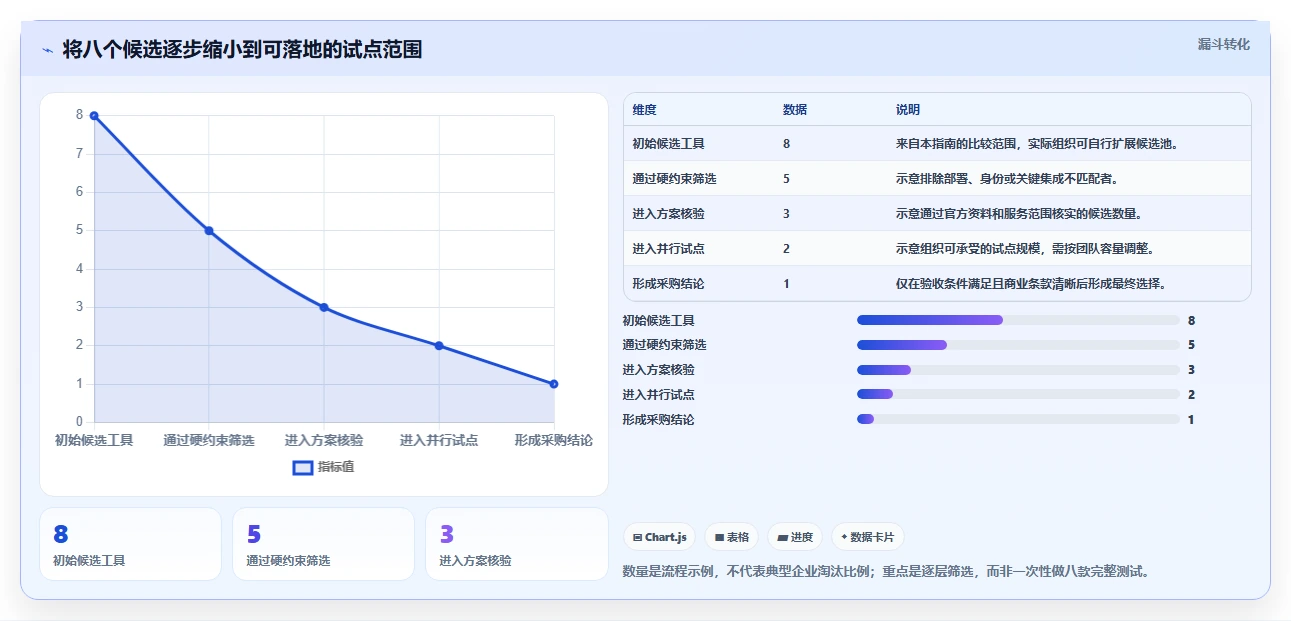This screenshot has height=621, width=1291.
Task: Click the 初始候选工具 x-axis label on chart
Action: tap(94, 440)
